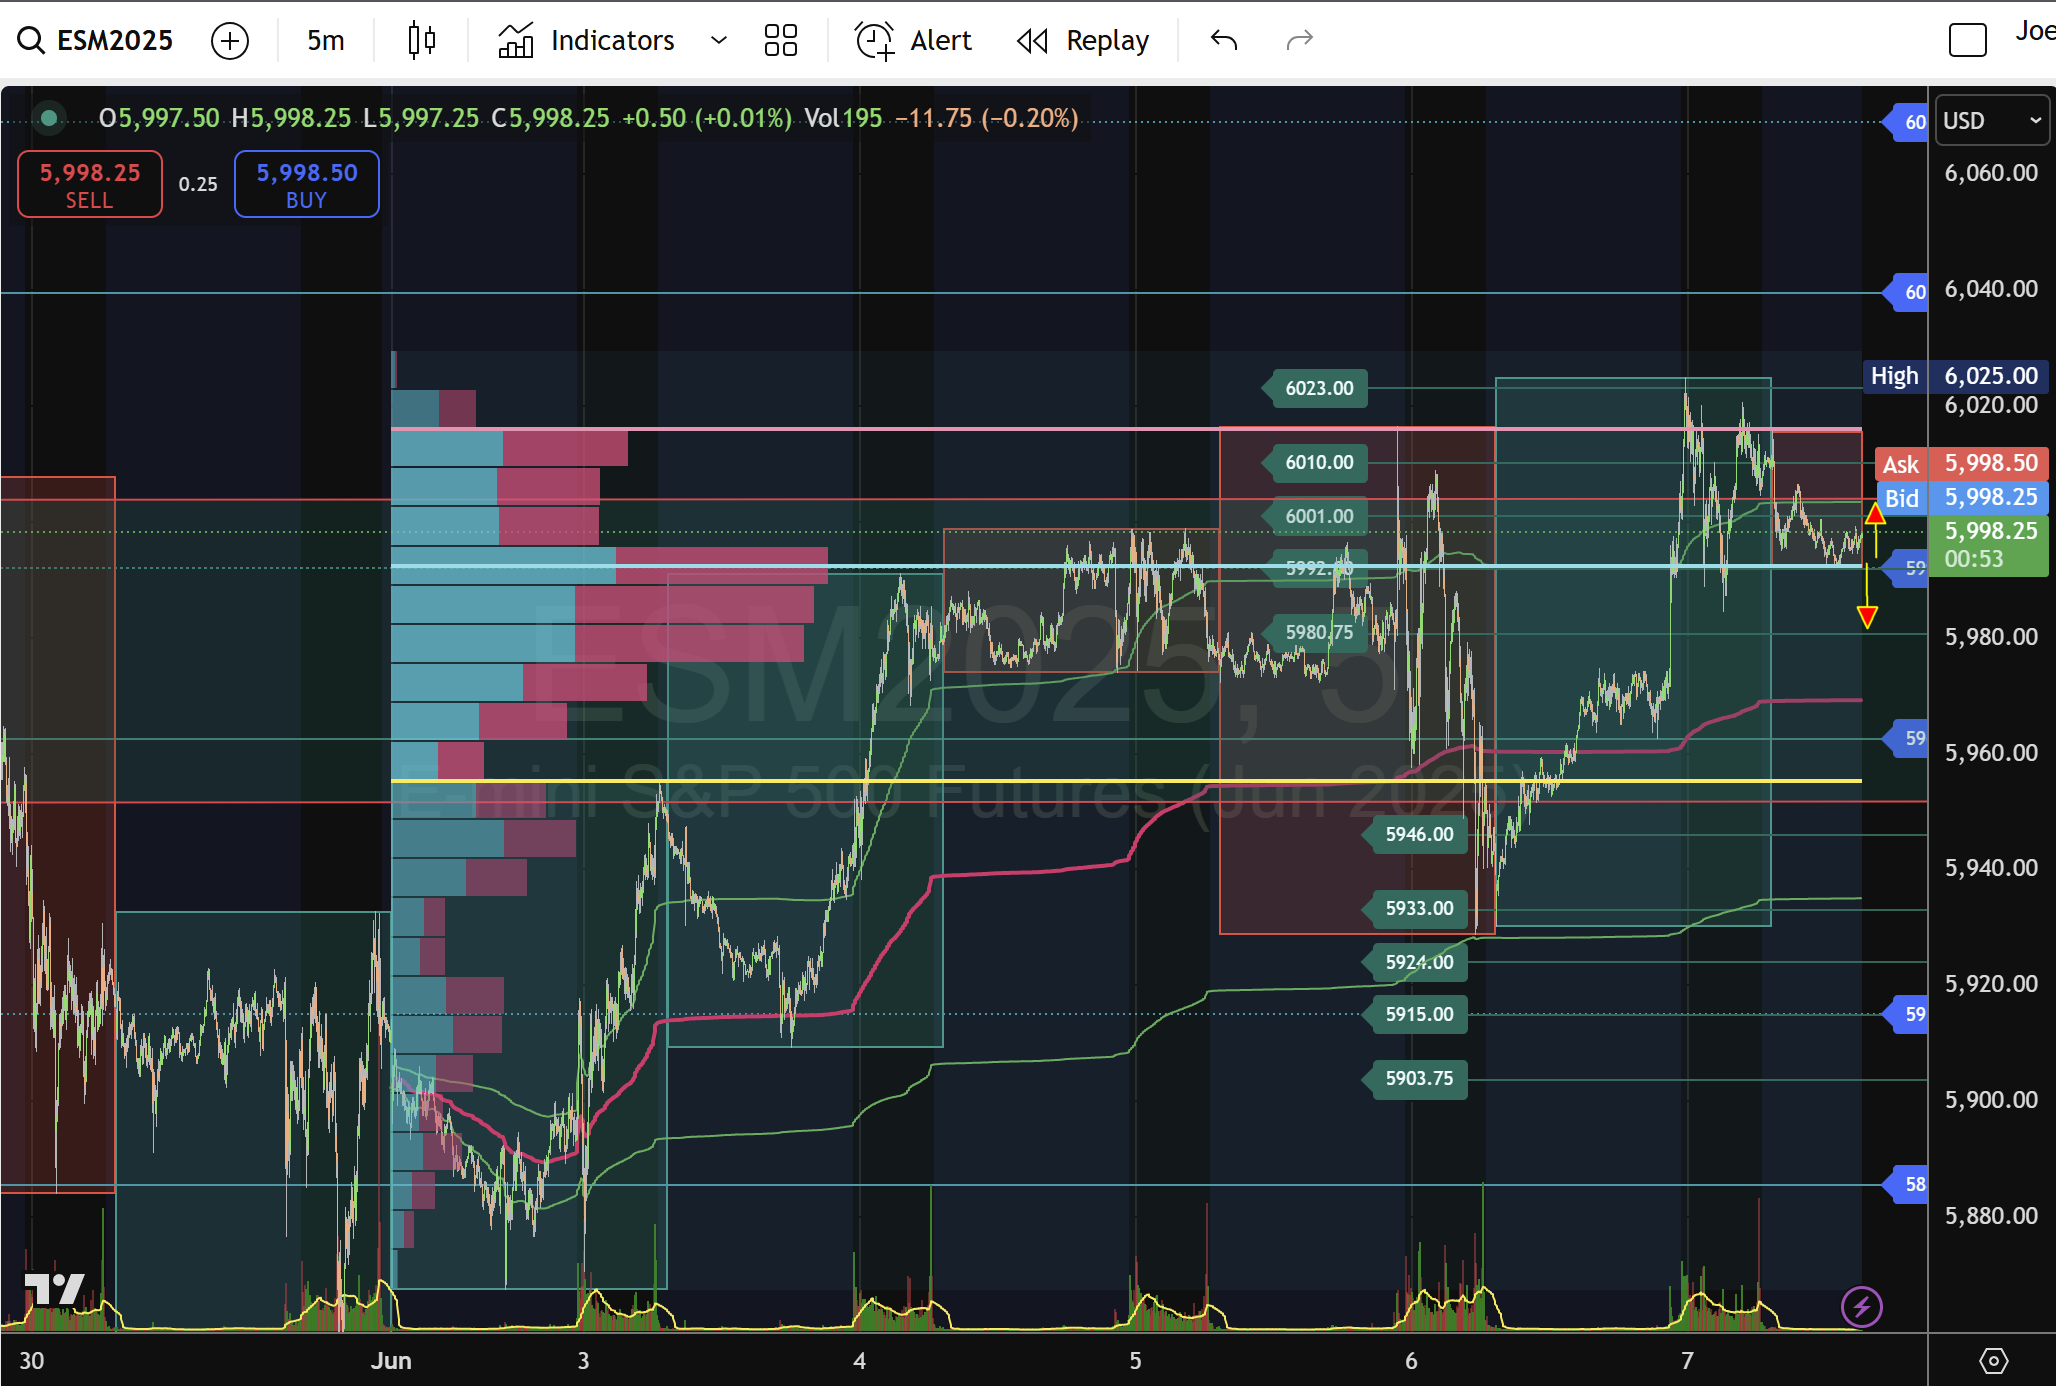Click the redo arrow
The width and height of the screenshot is (2056, 1386).
[1299, 40]
